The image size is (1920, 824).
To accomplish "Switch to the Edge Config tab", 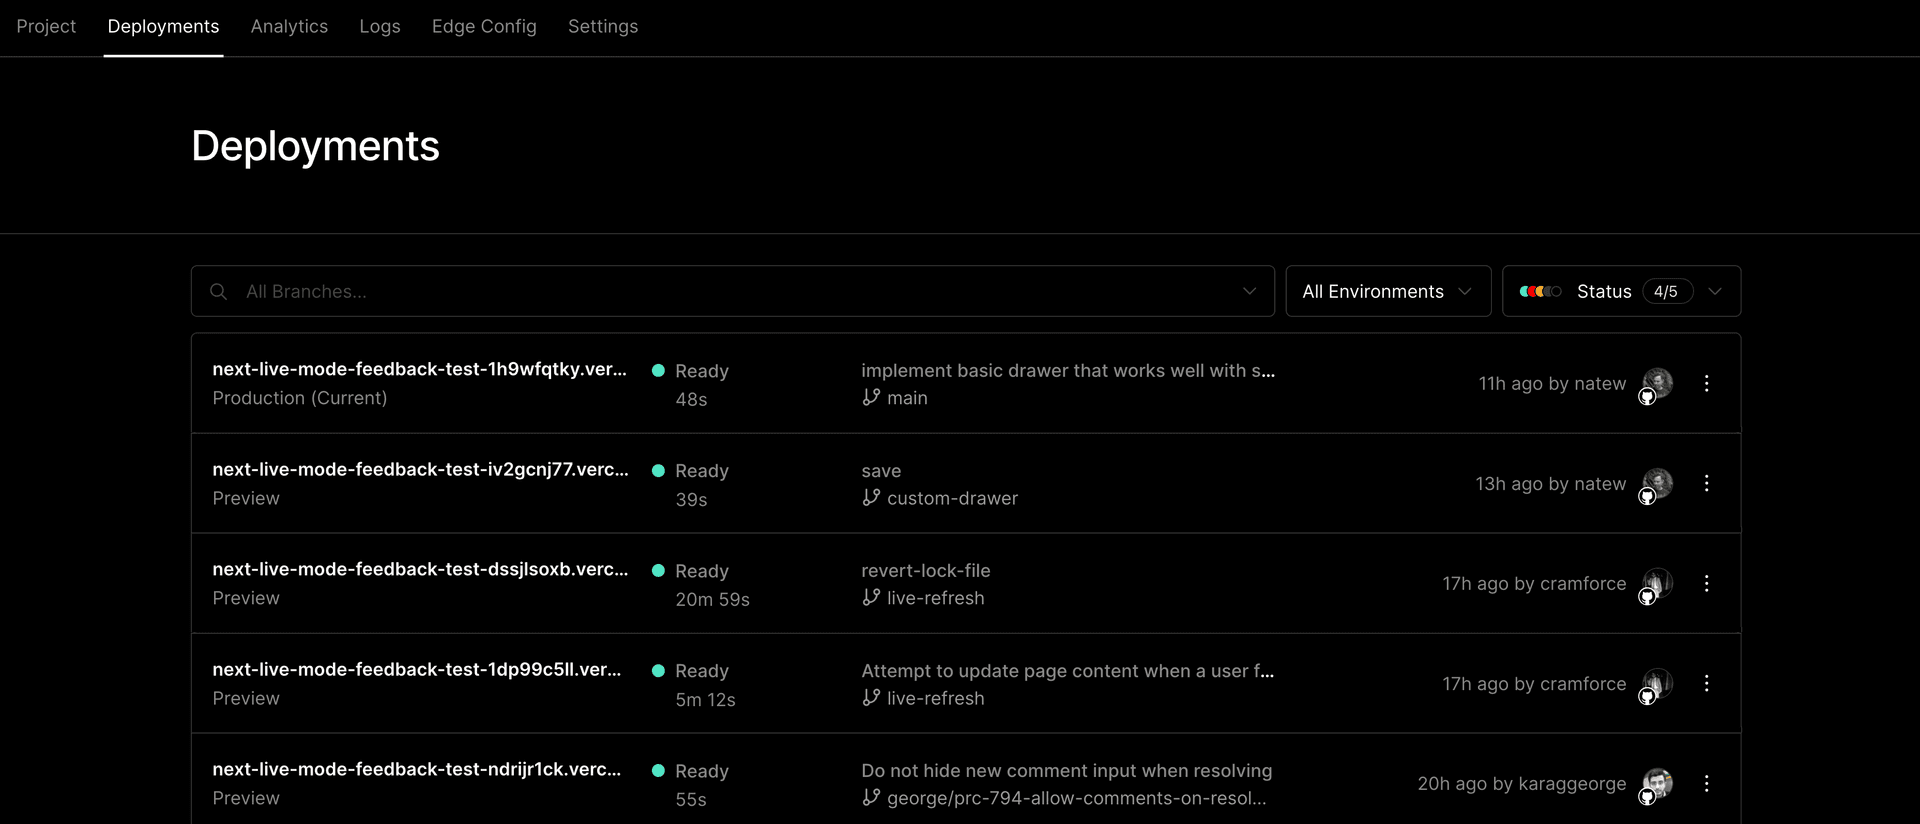I will (x=484, y=27).
